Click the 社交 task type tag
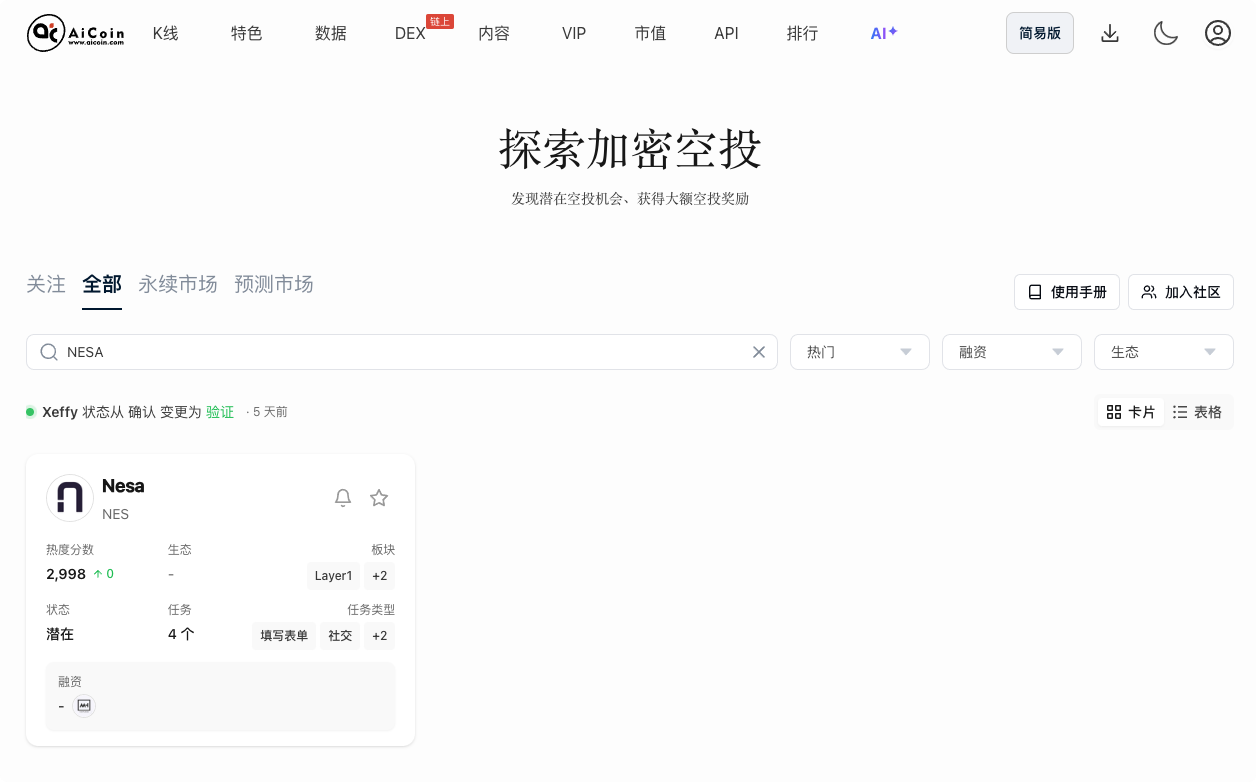The width and height of the screenshot is (1256, 782). (340, 636)
